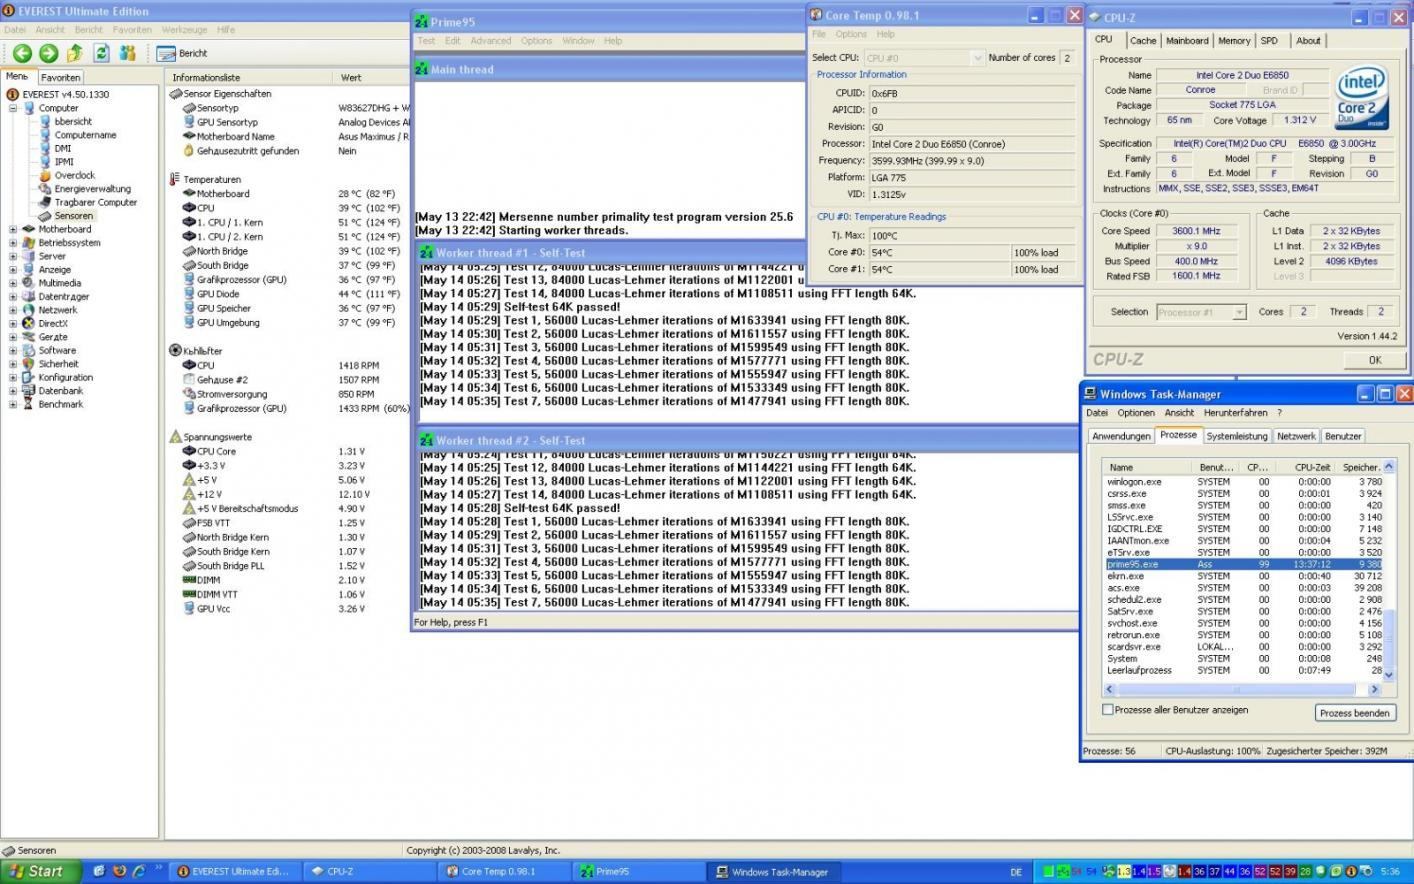Enable Prozesse aller Benutzer anzeigen checkbox
Image resolution: width=1414 pixels, height=884 pixels.
pyautogui.click(x=1107, y=709)
